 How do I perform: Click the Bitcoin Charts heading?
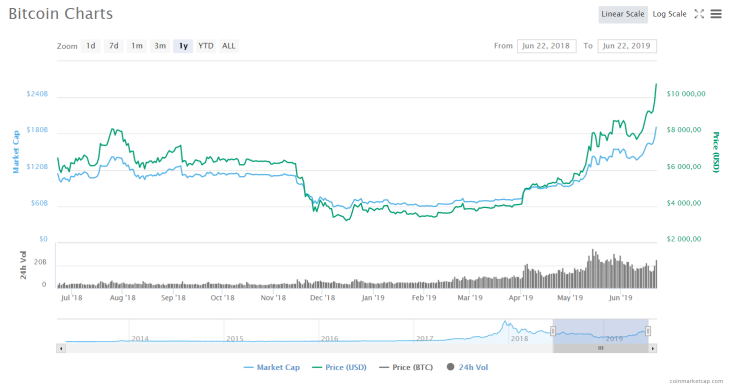pyautogui.click(x=61, y=14)
